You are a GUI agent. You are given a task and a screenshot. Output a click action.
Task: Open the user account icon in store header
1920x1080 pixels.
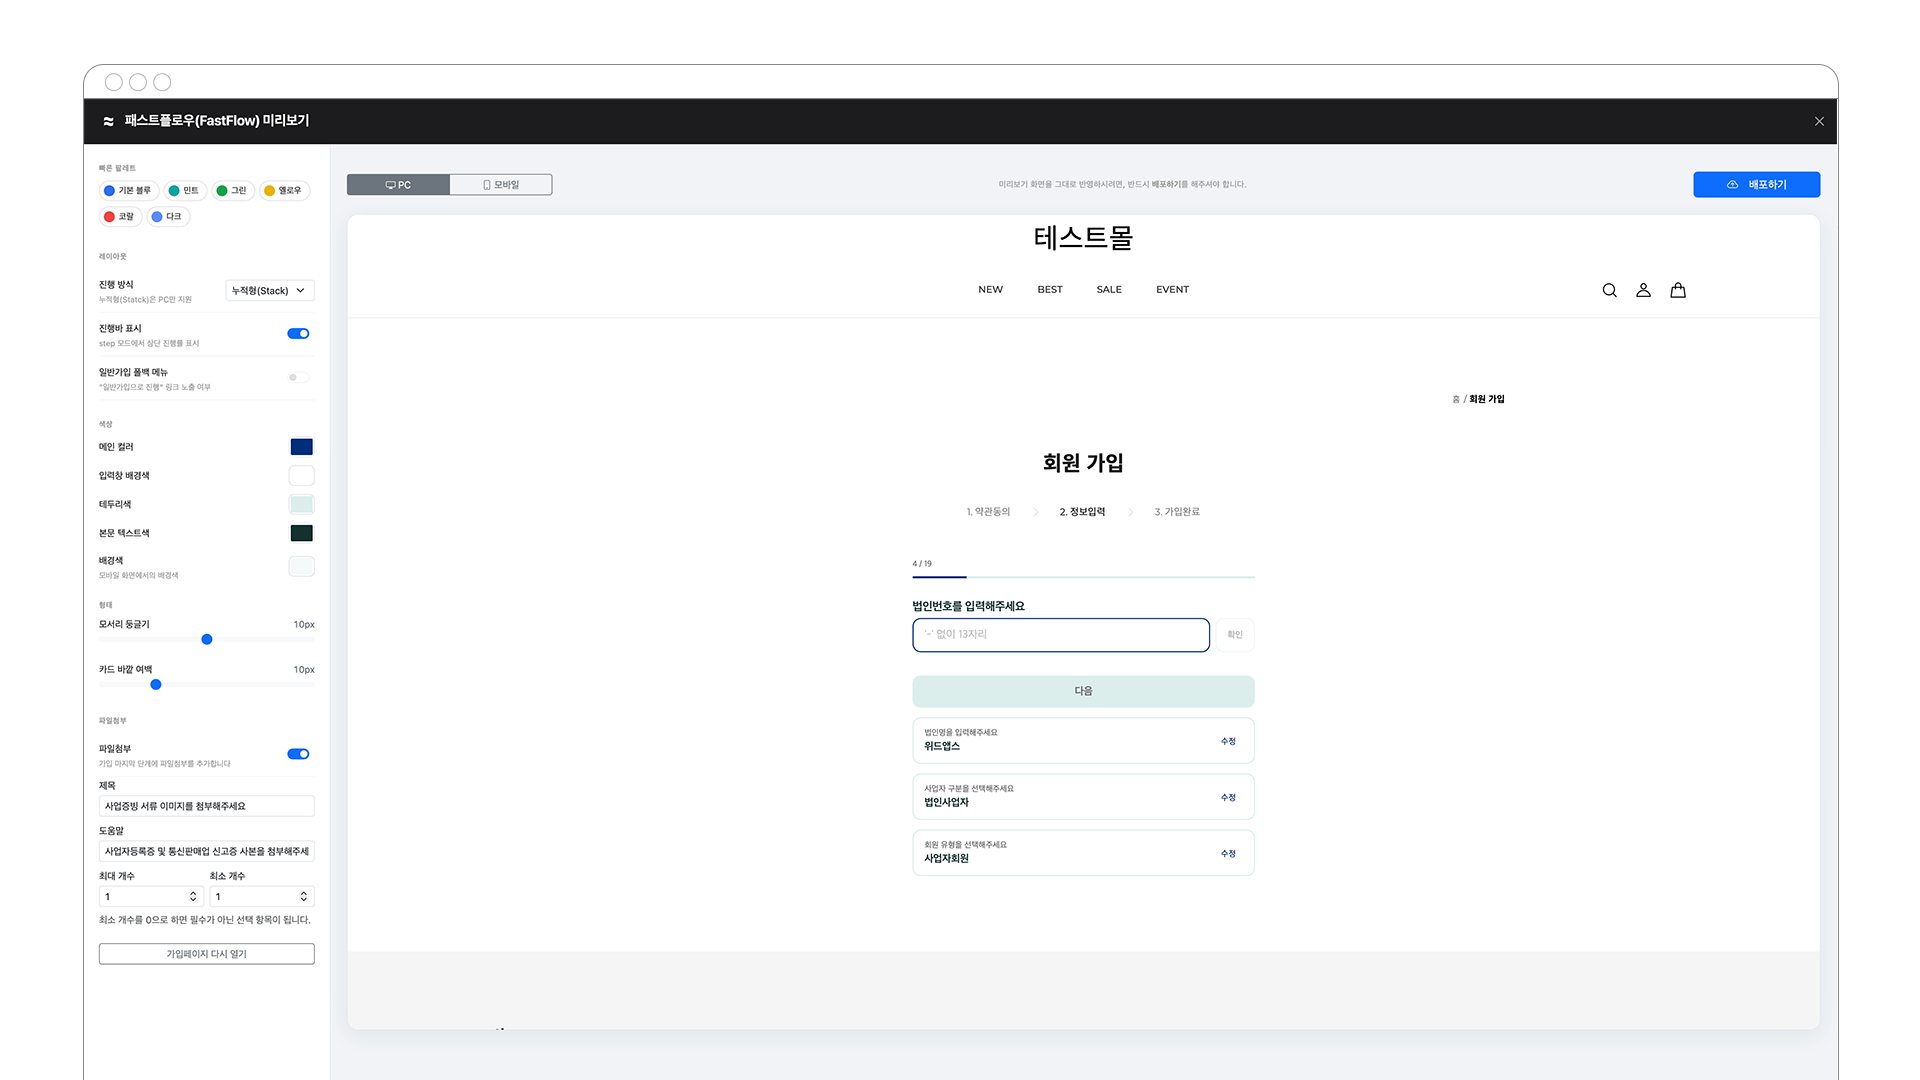[x=1643, y=290]
